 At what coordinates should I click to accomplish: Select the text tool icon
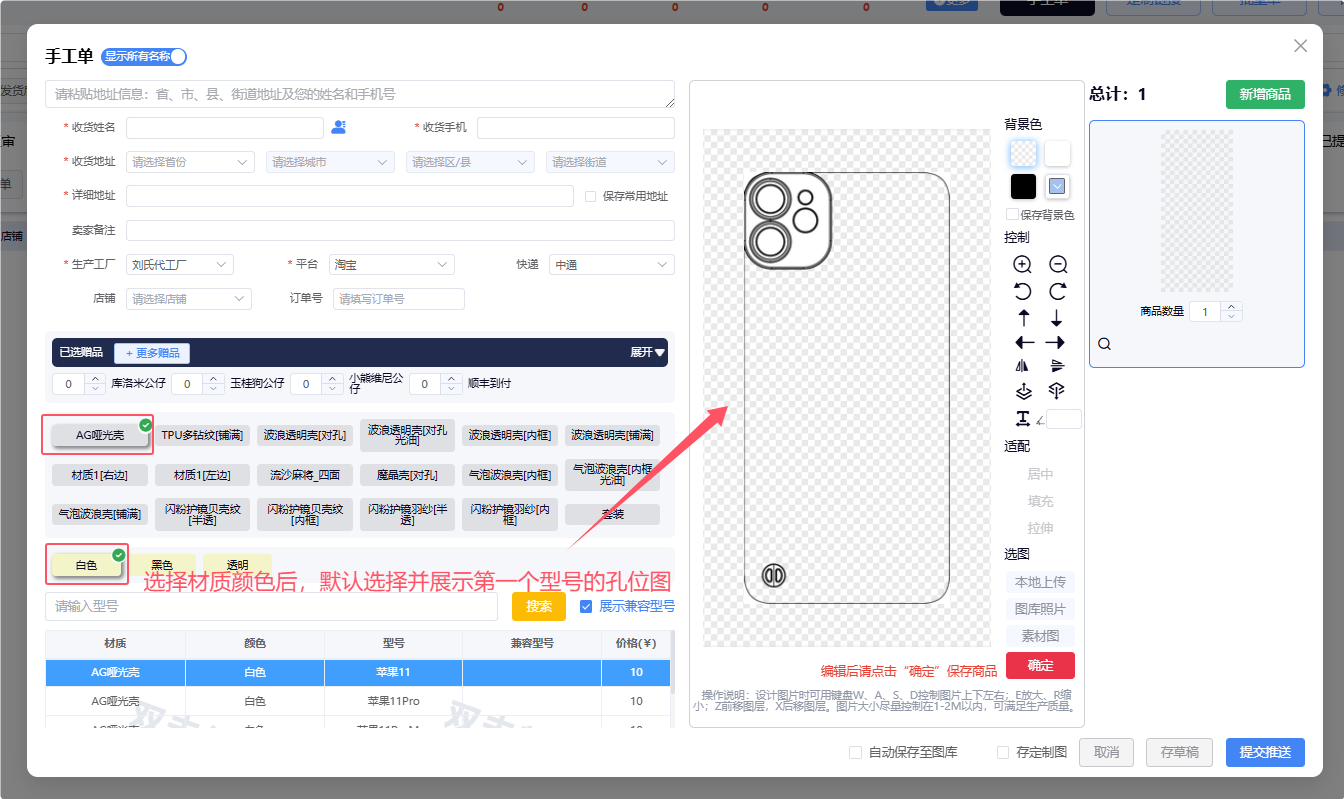pyautogui.click(x=1023, y=418)
